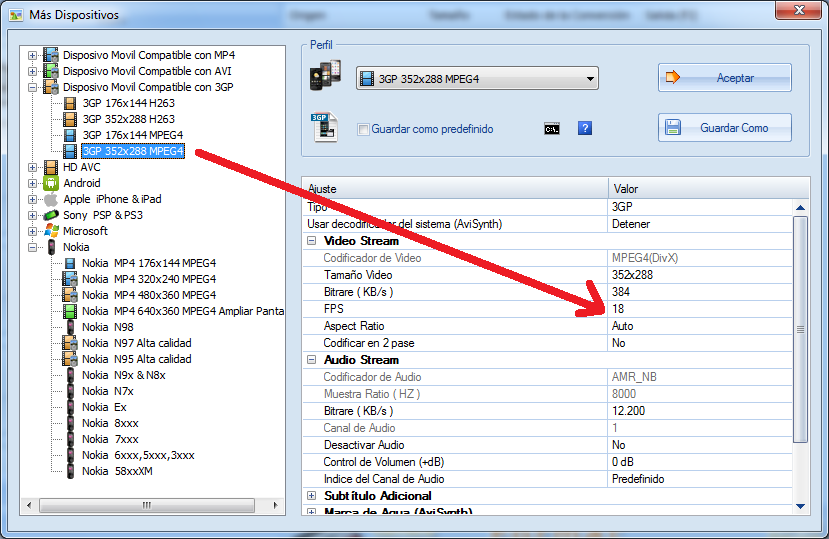Viewport: 829px width, 539px height.
Task: Click device tree horizontal scroll right arrow
Action: [275, 505]
